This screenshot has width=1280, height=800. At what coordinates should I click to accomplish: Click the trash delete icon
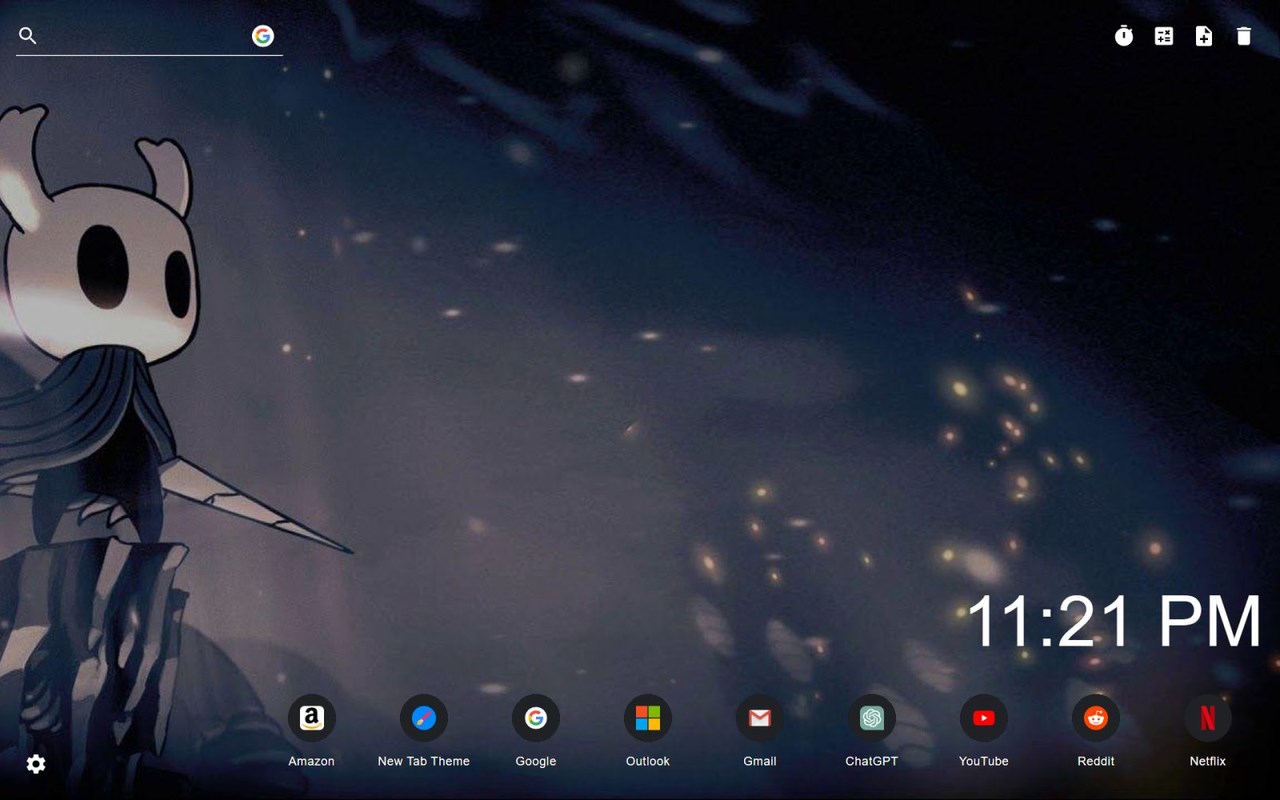pos(1244,36)
